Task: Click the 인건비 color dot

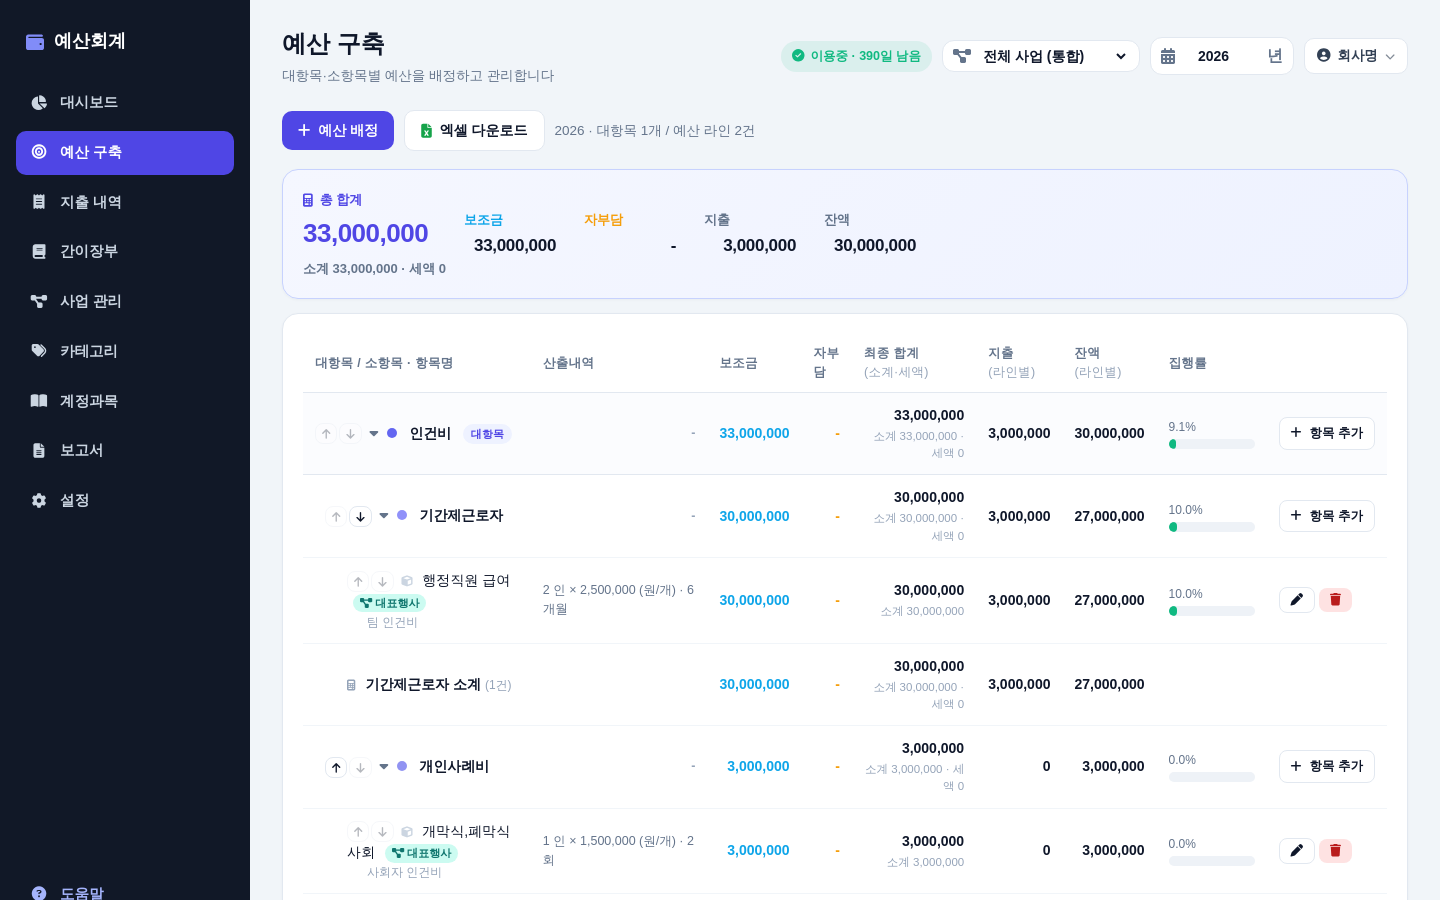Action: 392,433
